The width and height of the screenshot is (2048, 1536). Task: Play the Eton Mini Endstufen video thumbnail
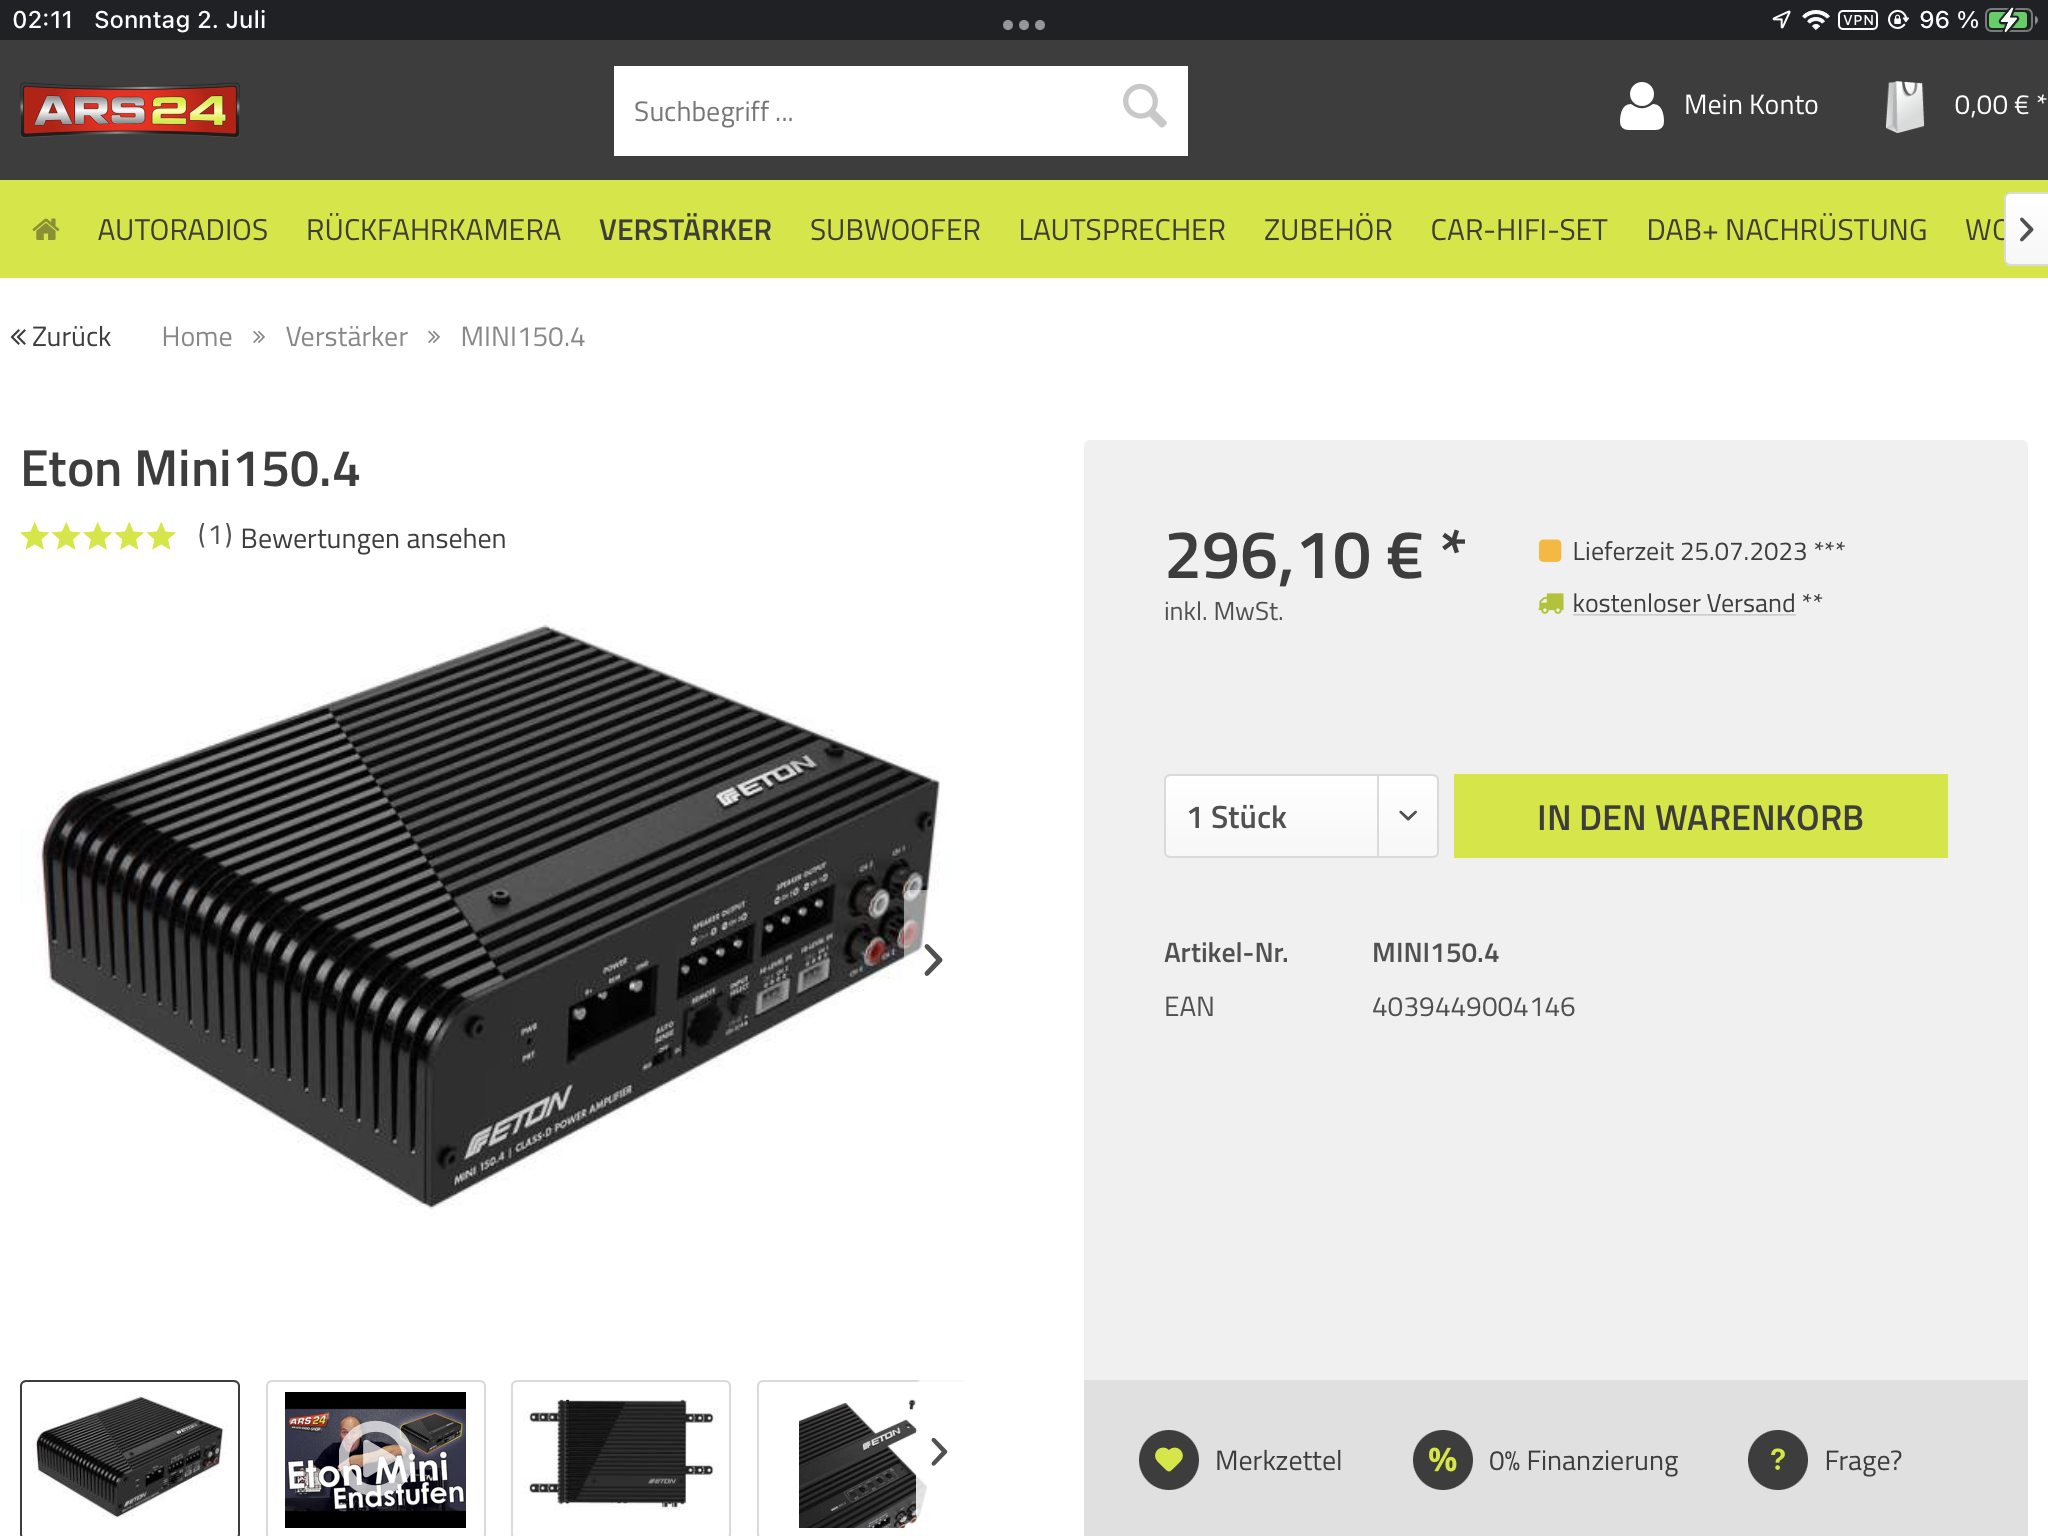pos(375,1458)
